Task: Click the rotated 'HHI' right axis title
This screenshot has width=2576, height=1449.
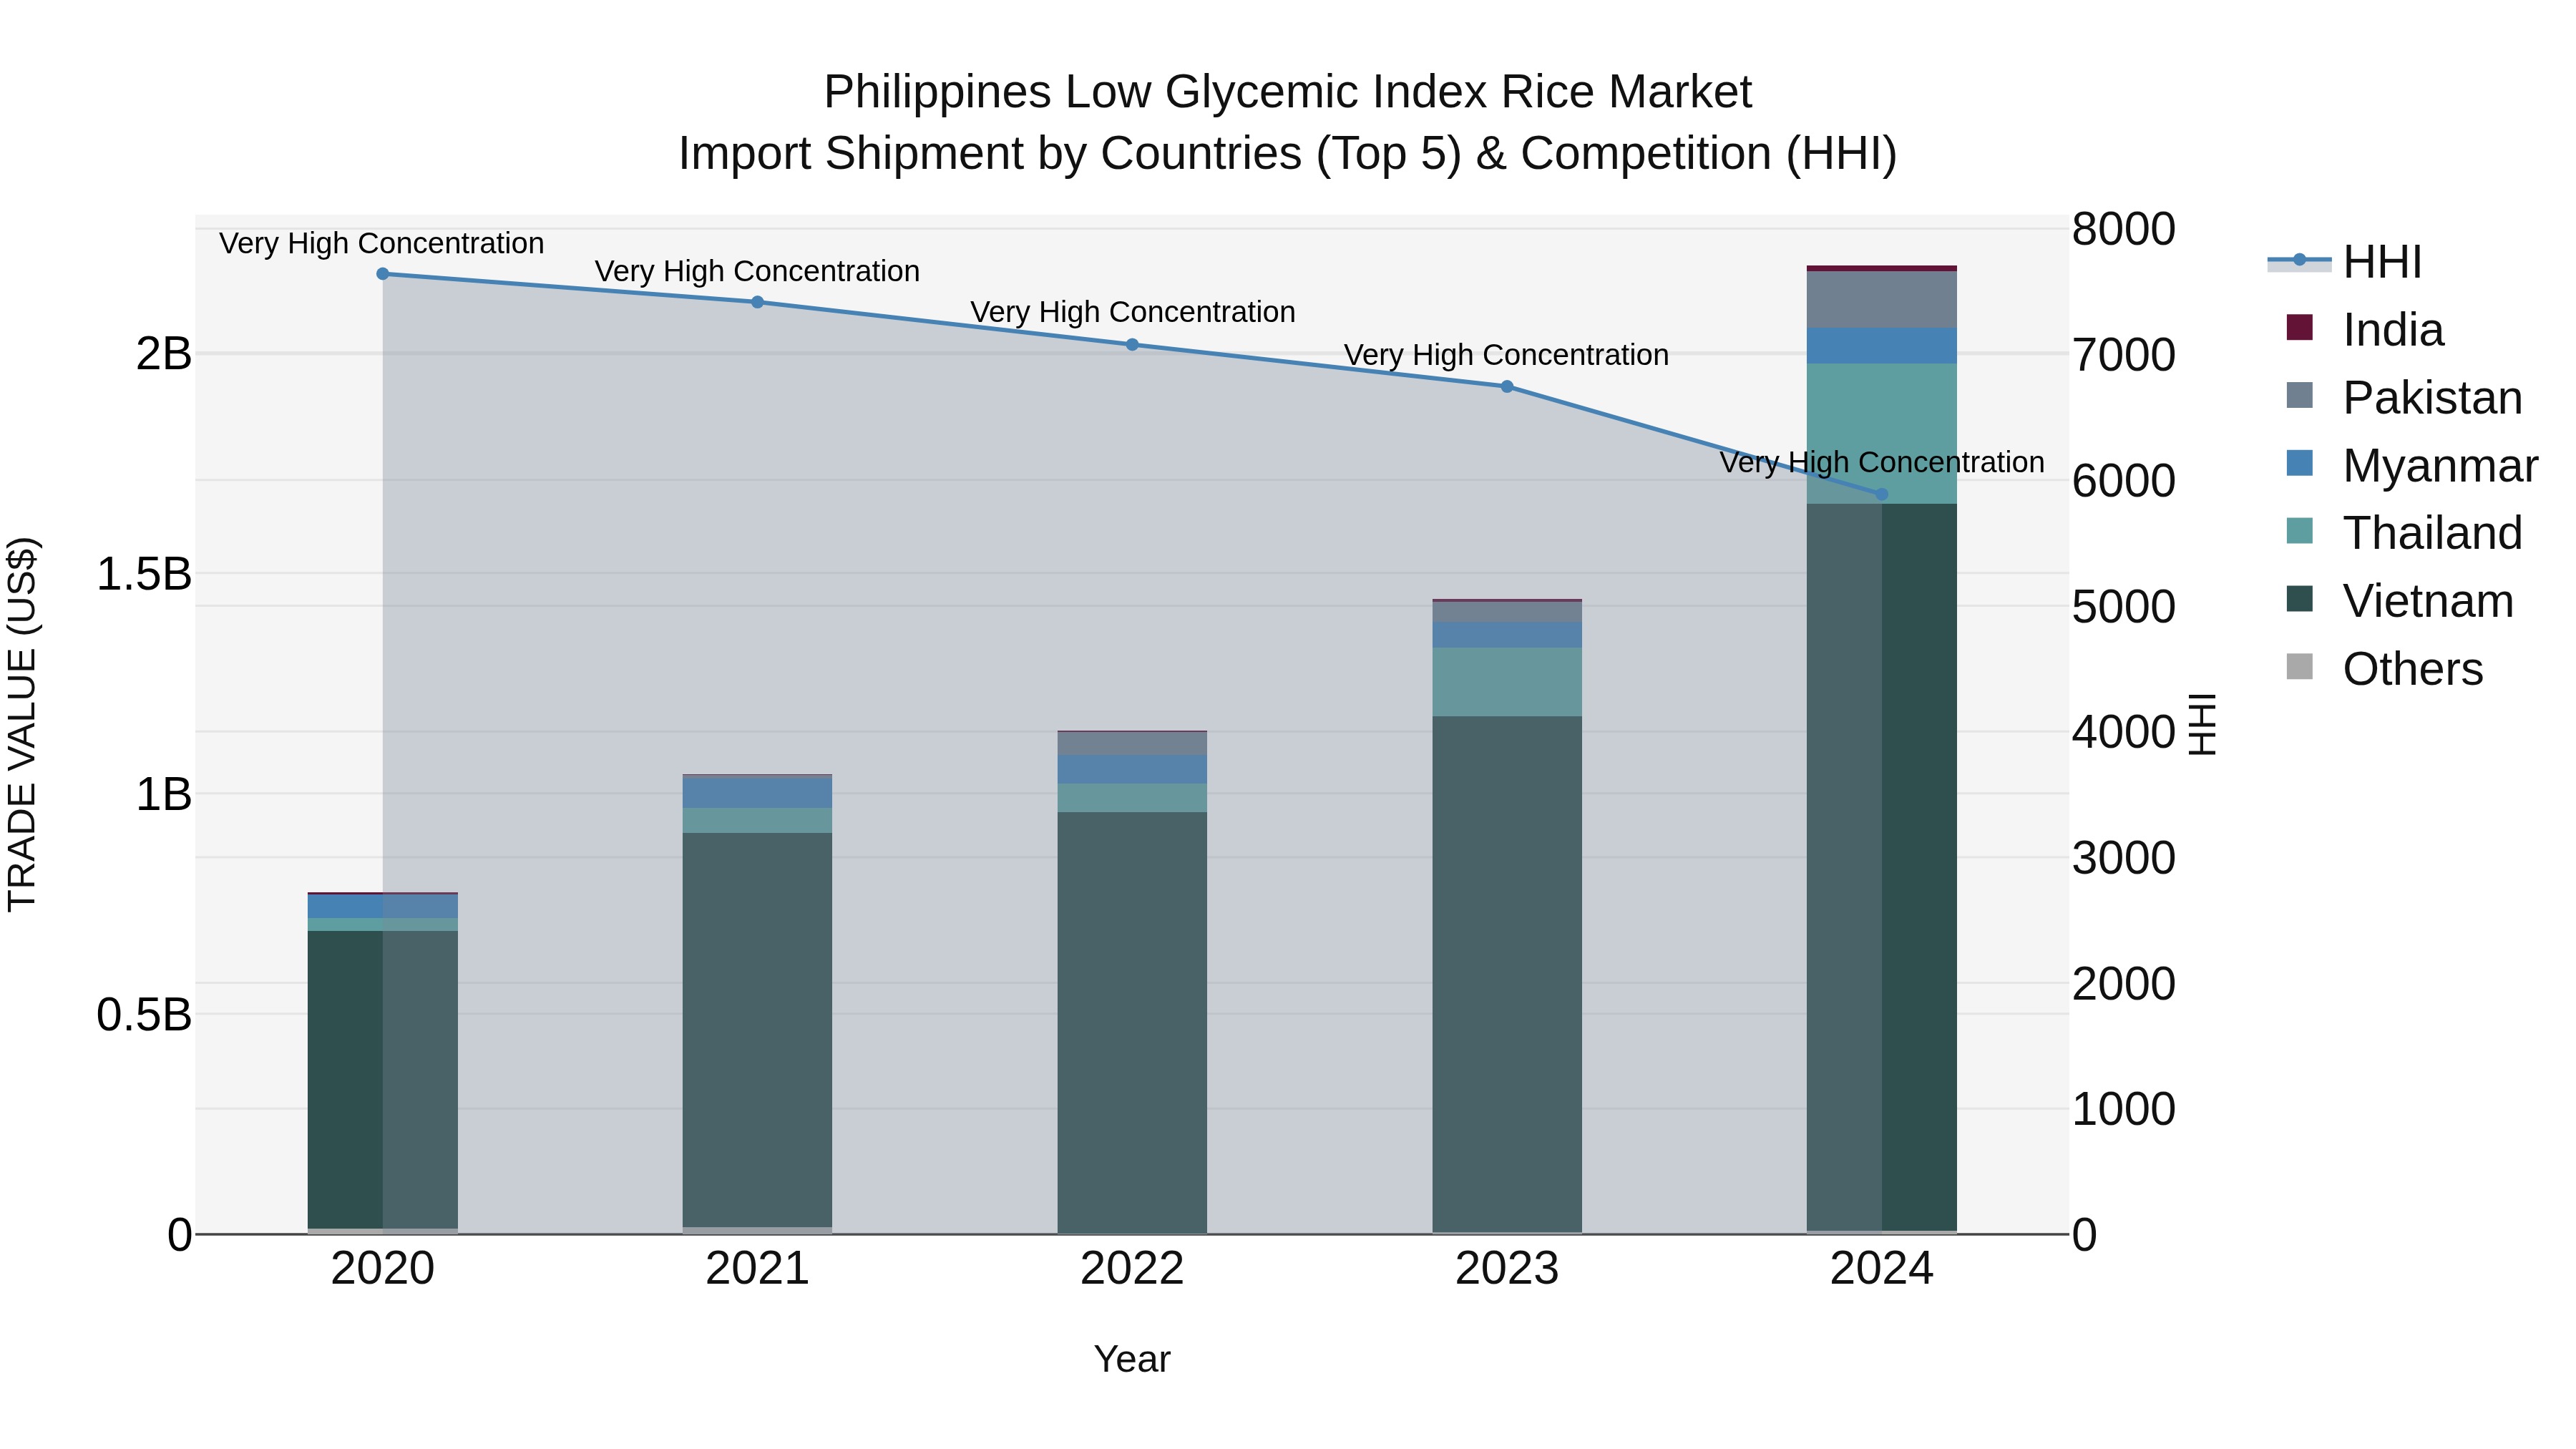Action: tap(2202, 724)
